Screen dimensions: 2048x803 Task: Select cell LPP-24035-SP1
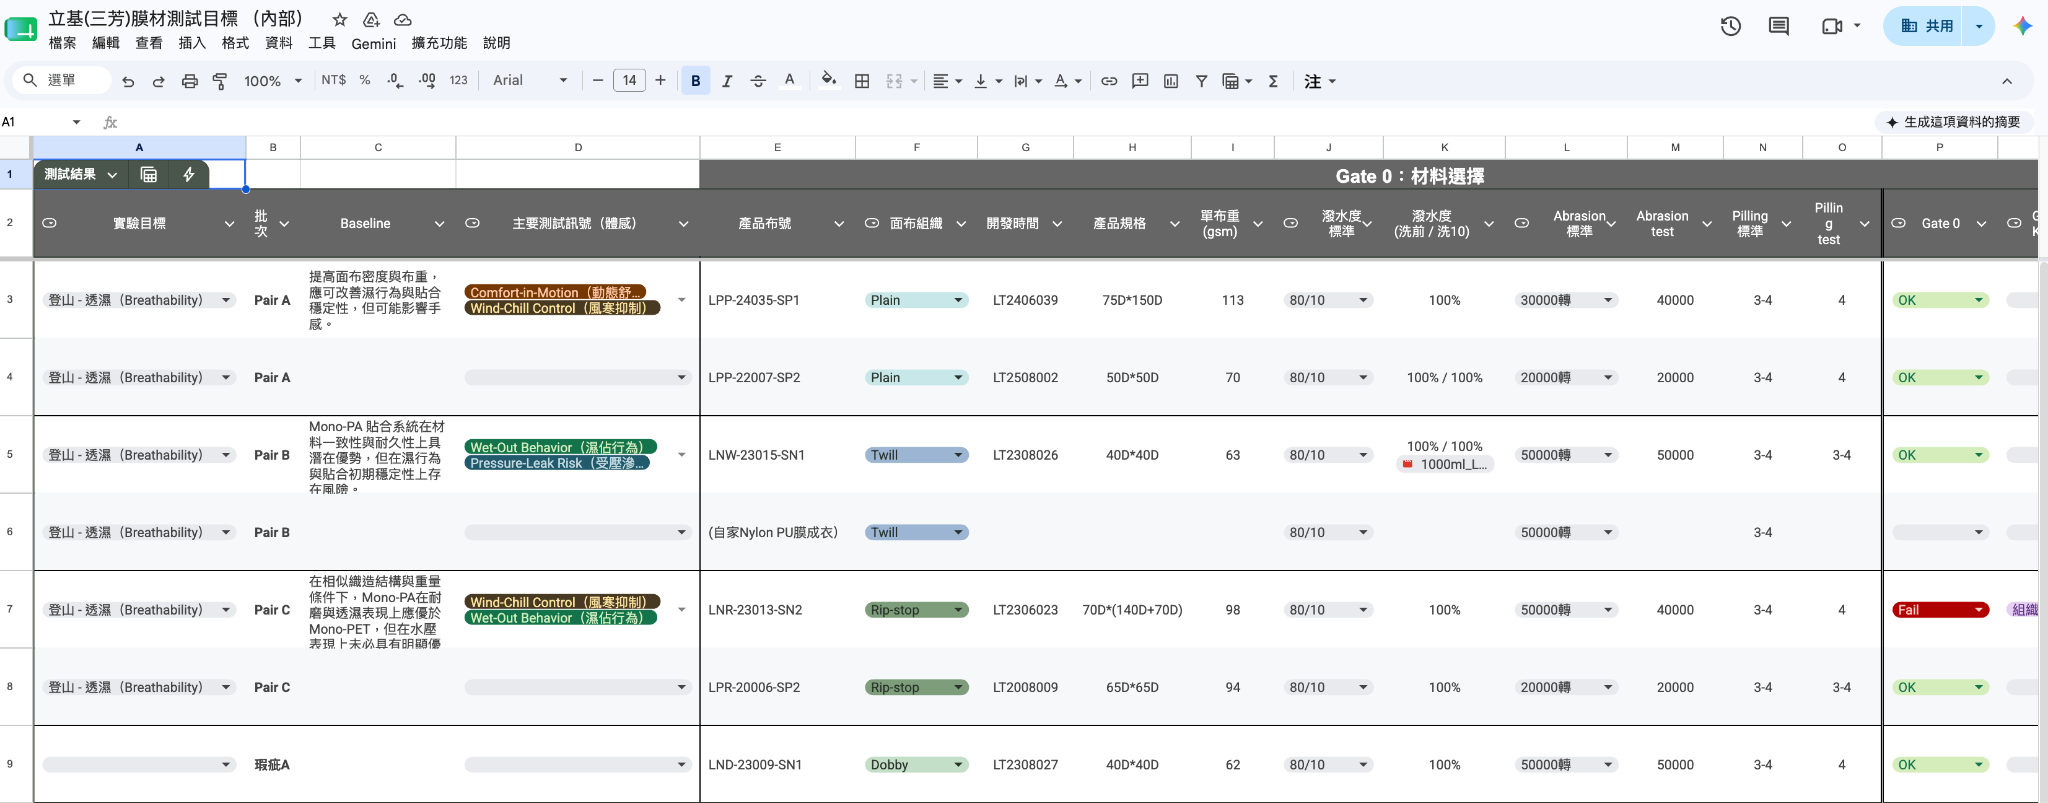coord(777,300)
